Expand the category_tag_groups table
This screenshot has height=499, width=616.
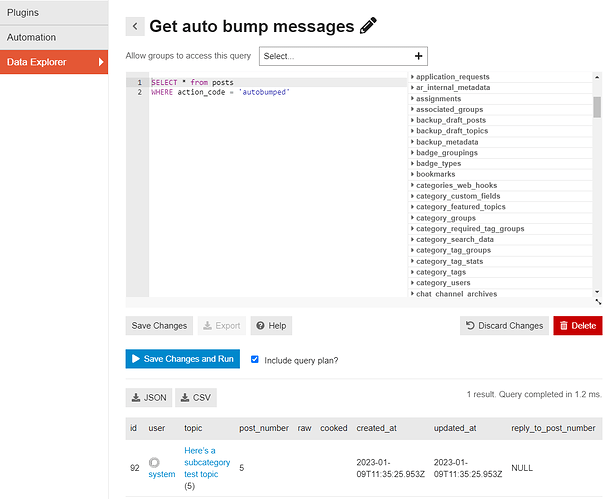500,250
